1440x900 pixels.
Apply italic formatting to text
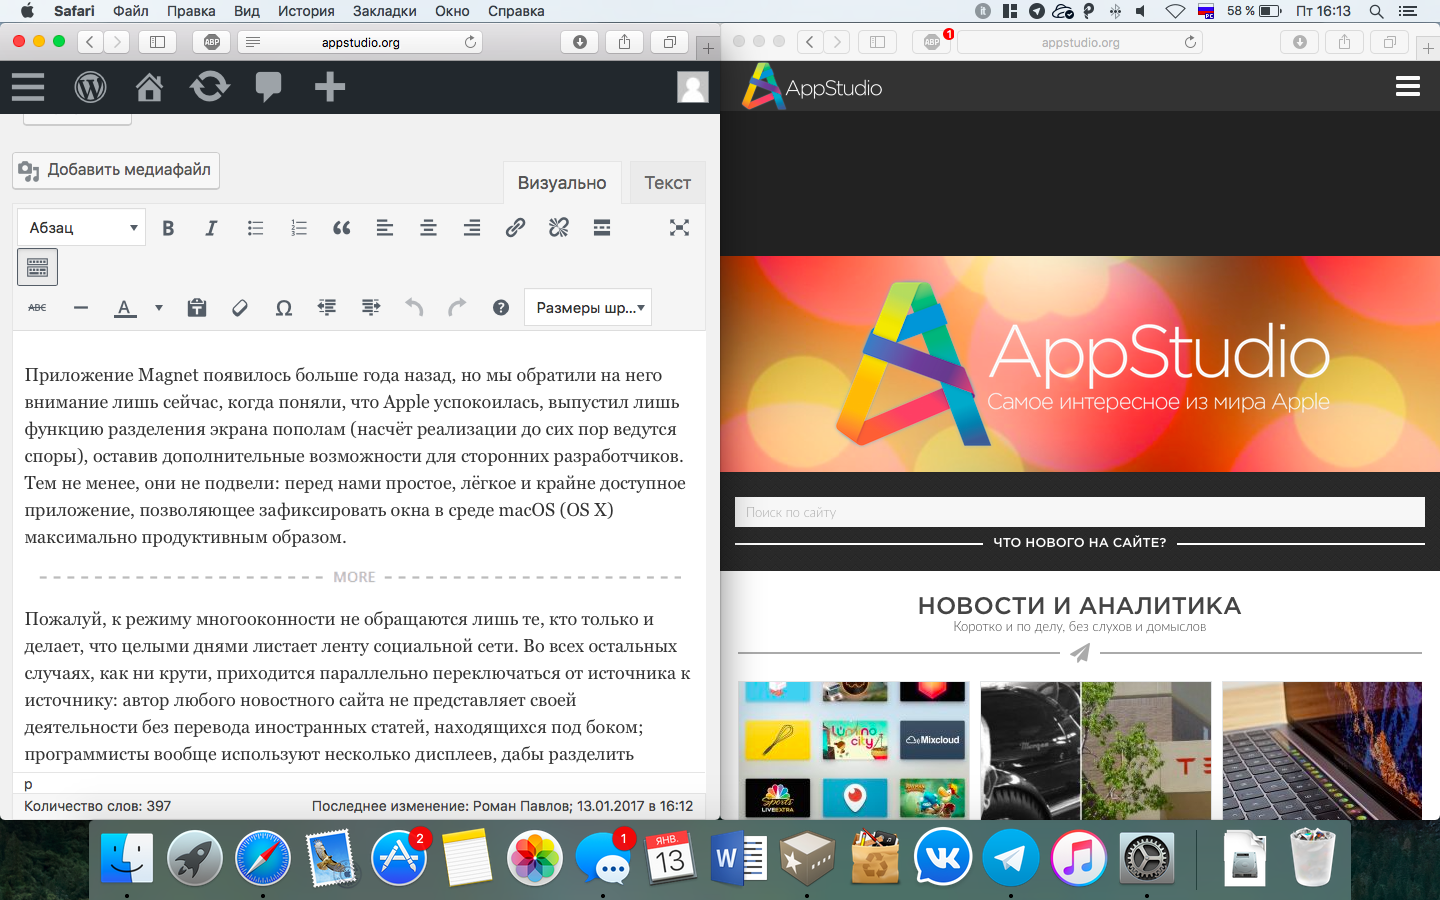(x=211, y=228)
